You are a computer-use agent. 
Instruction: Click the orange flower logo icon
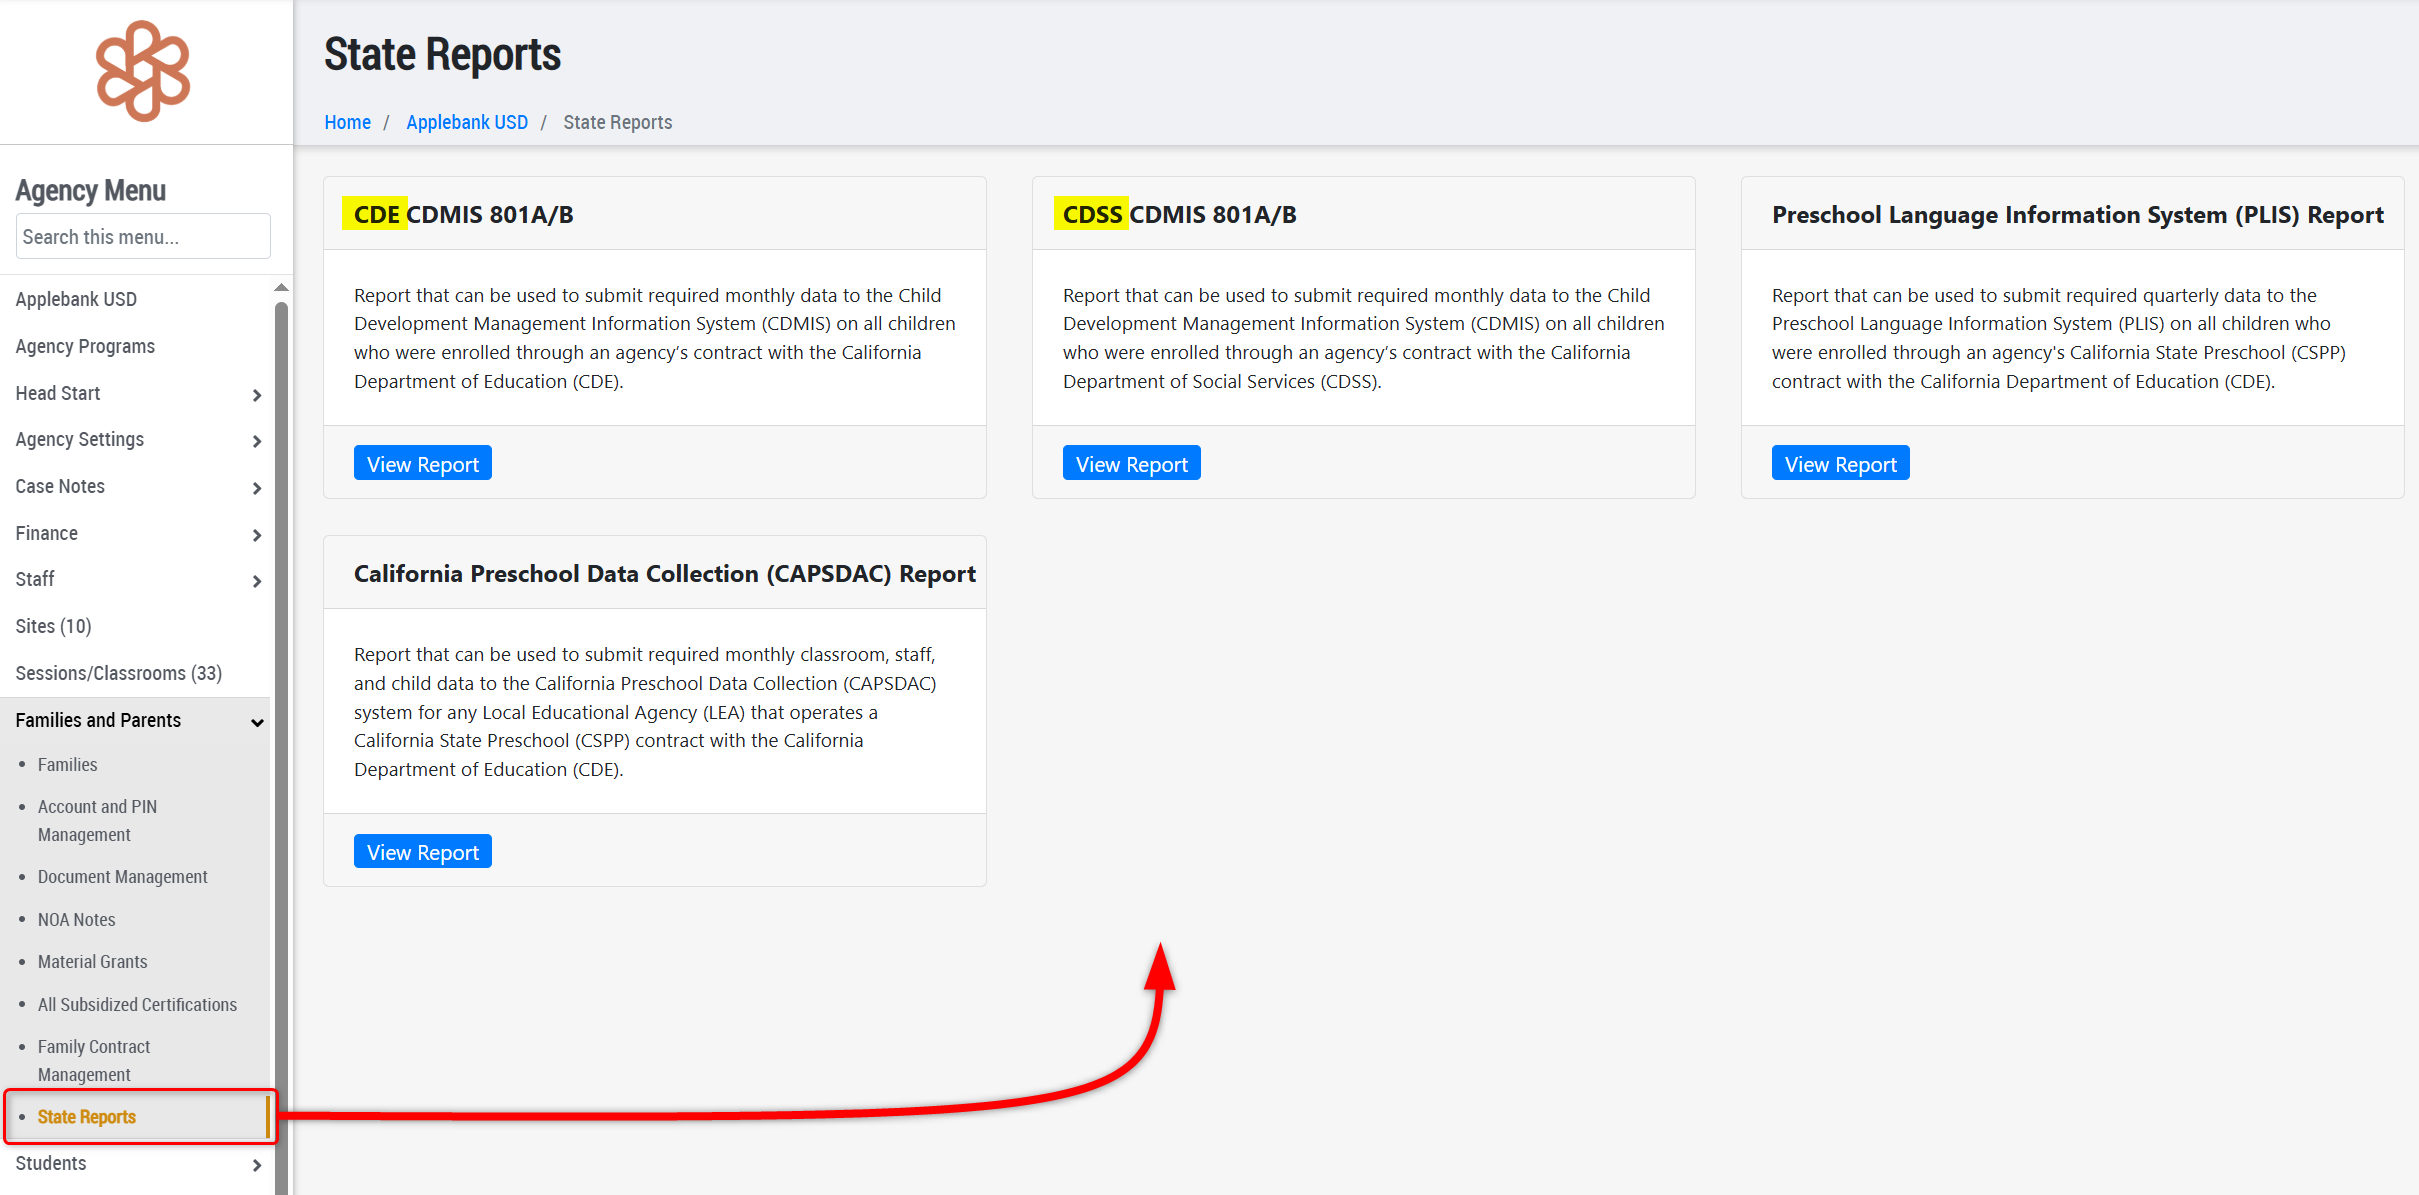pos(143,71)
